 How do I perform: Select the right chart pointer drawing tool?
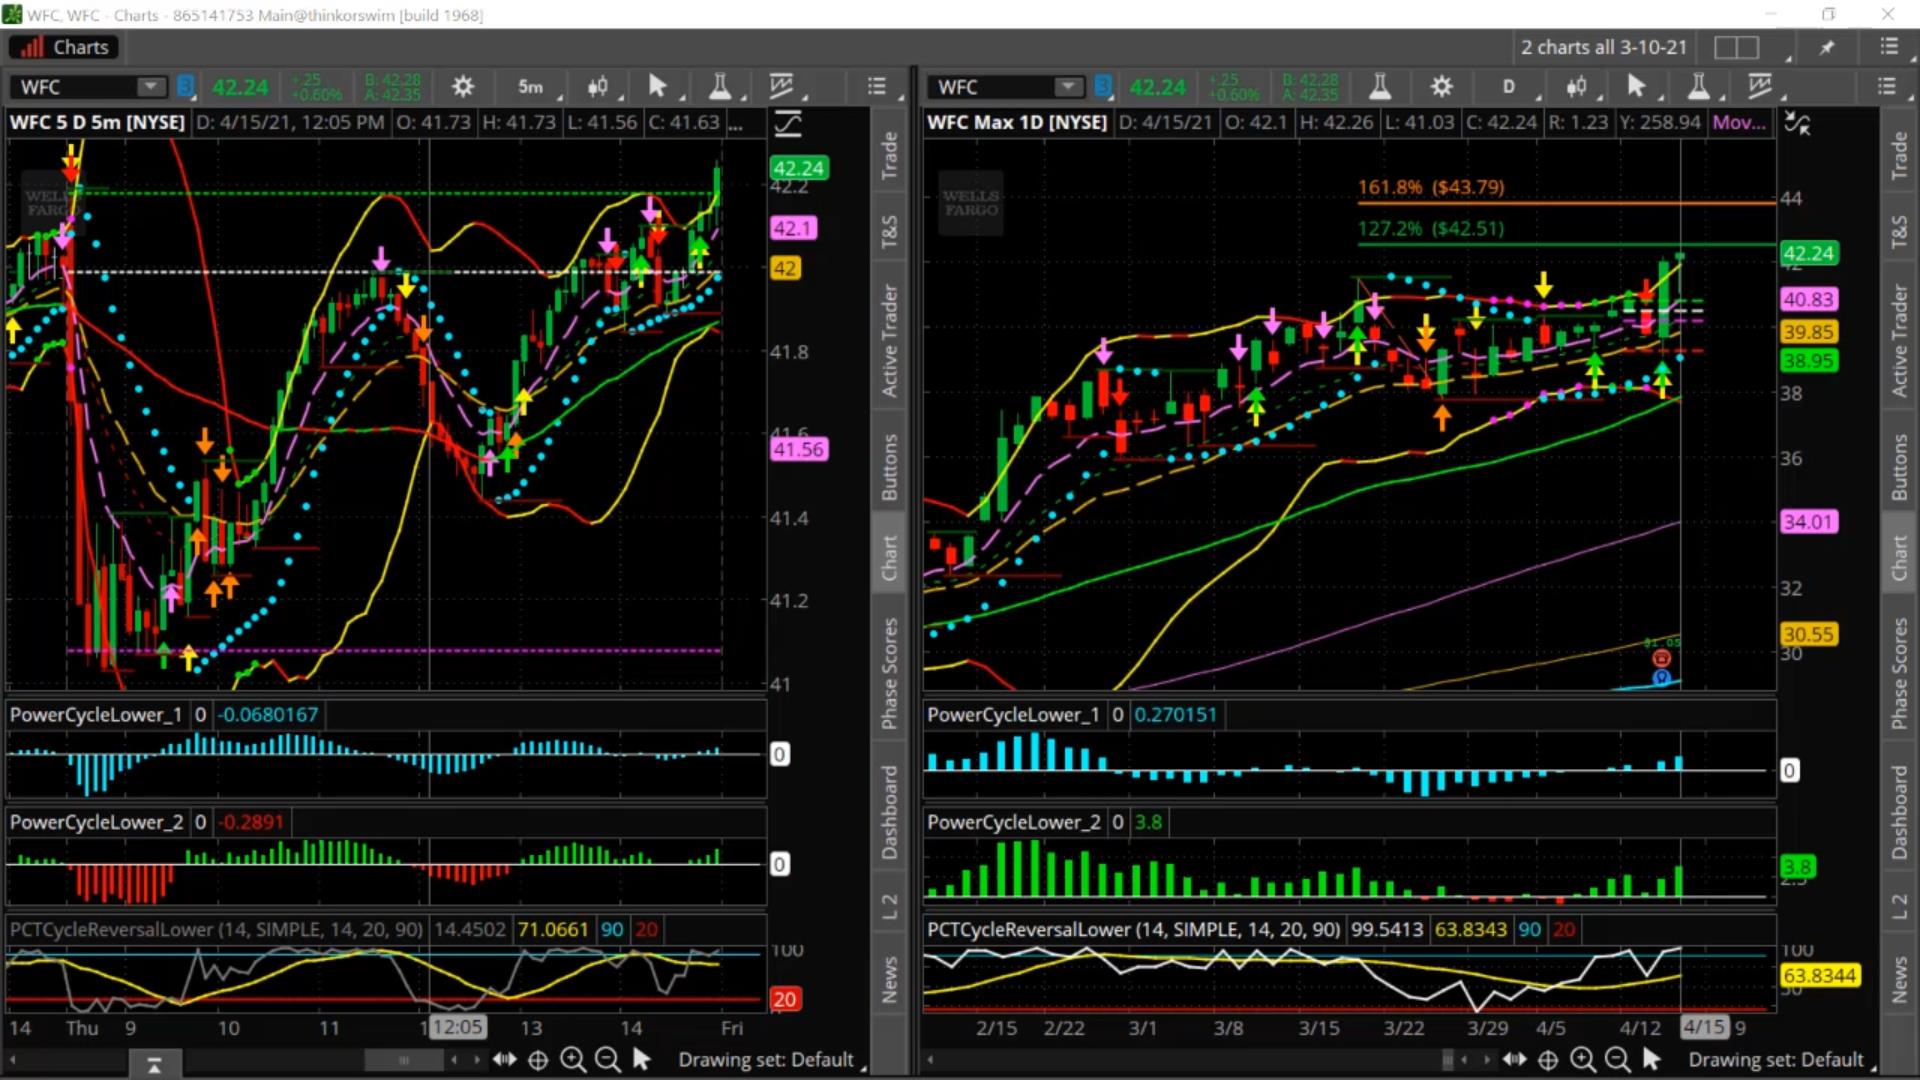(x=1637, y=87)
